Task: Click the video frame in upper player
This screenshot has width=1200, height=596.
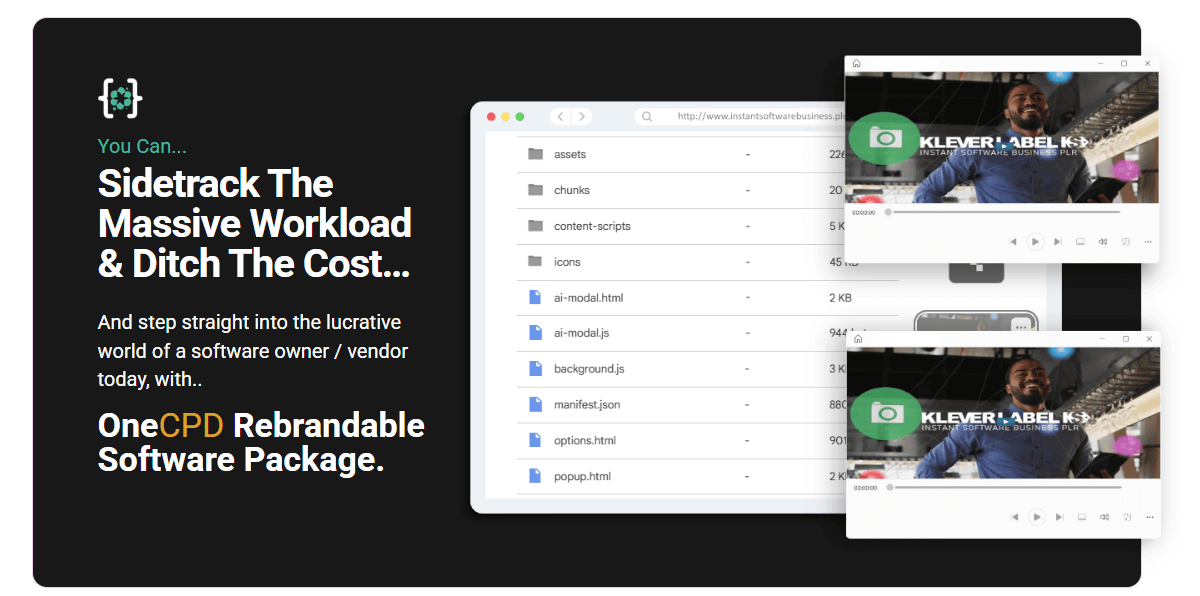Action: point(1002,137)
